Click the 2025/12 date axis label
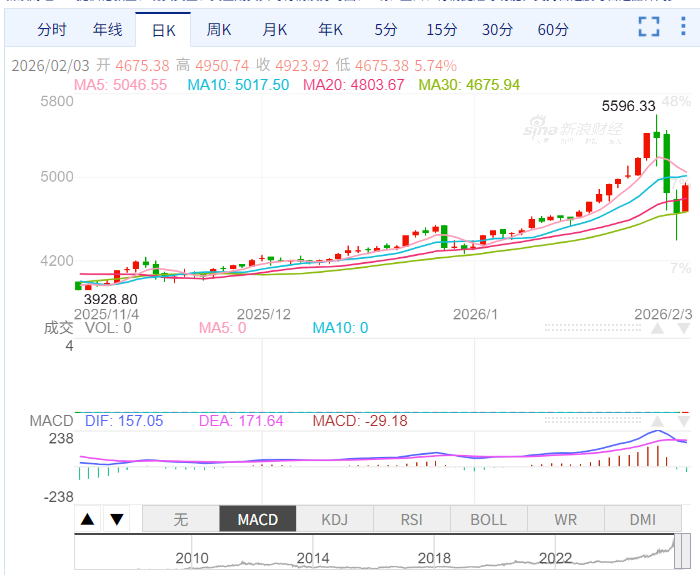Viewport: 700px width, 575px height. pyautogui.click(x=264, y=314)
